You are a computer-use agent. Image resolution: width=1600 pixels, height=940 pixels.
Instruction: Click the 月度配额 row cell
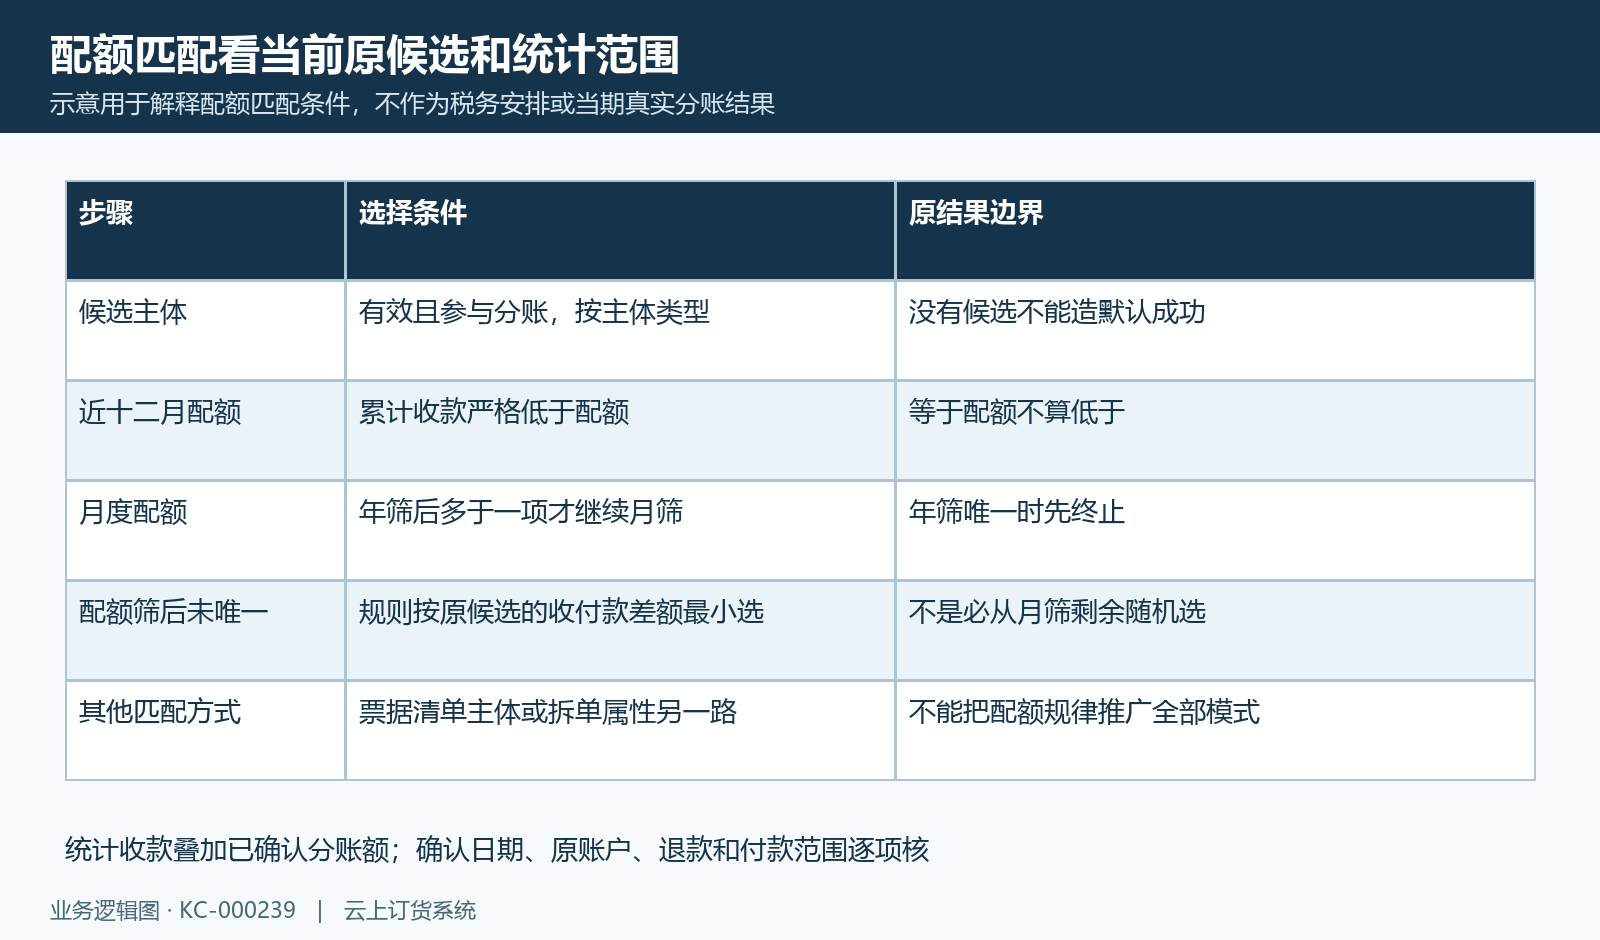[x=205, y=530]
